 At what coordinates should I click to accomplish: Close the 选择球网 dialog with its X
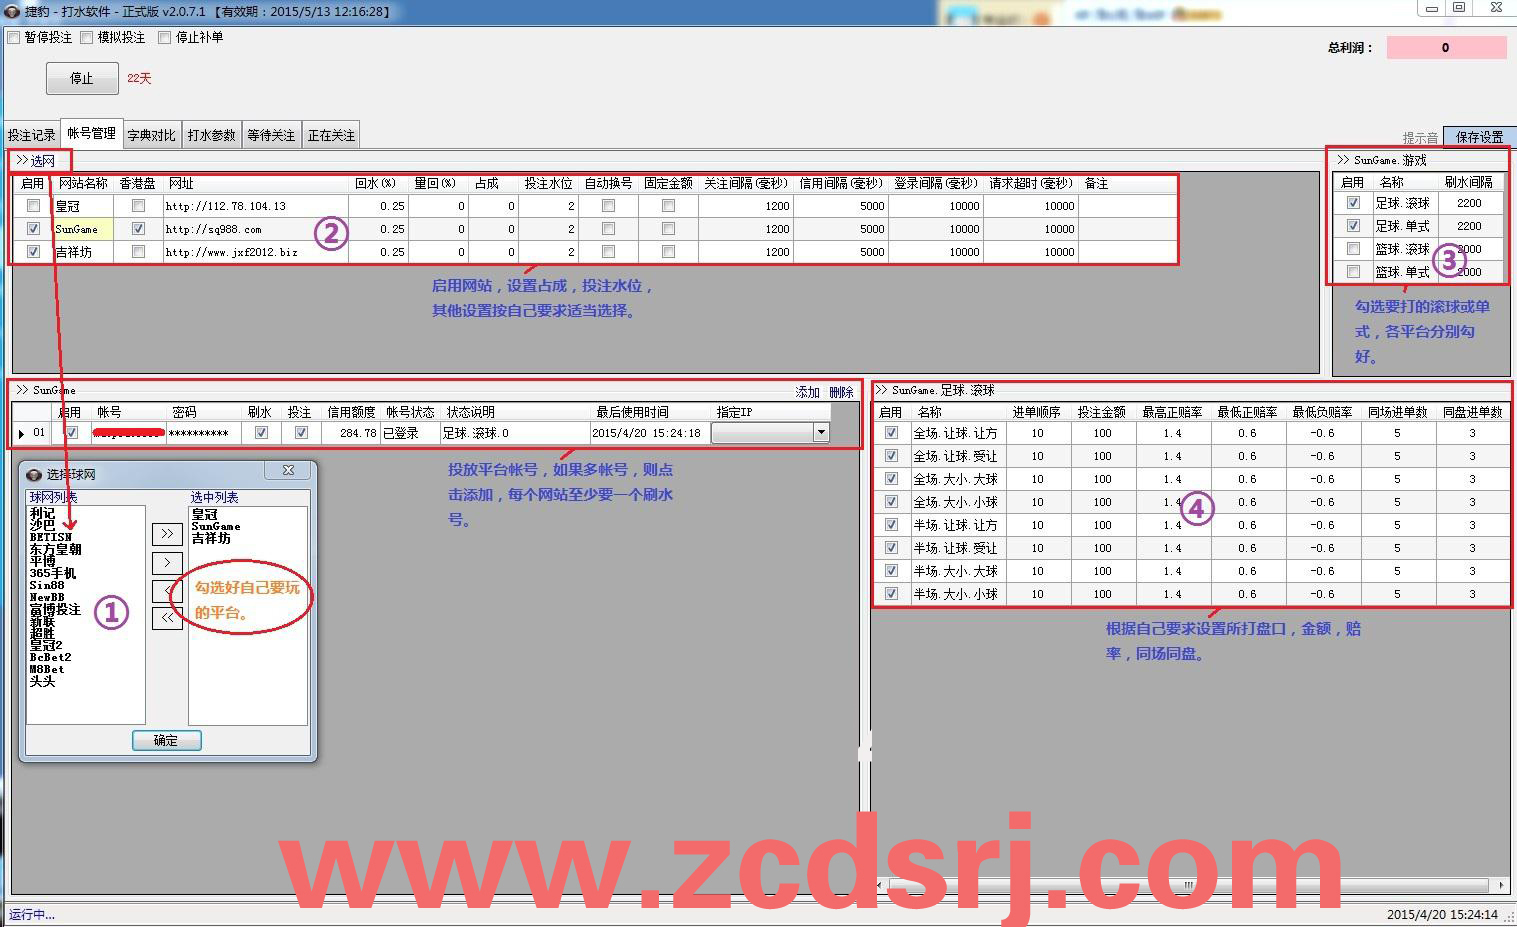pyautogui.click(x=288, y=470)
